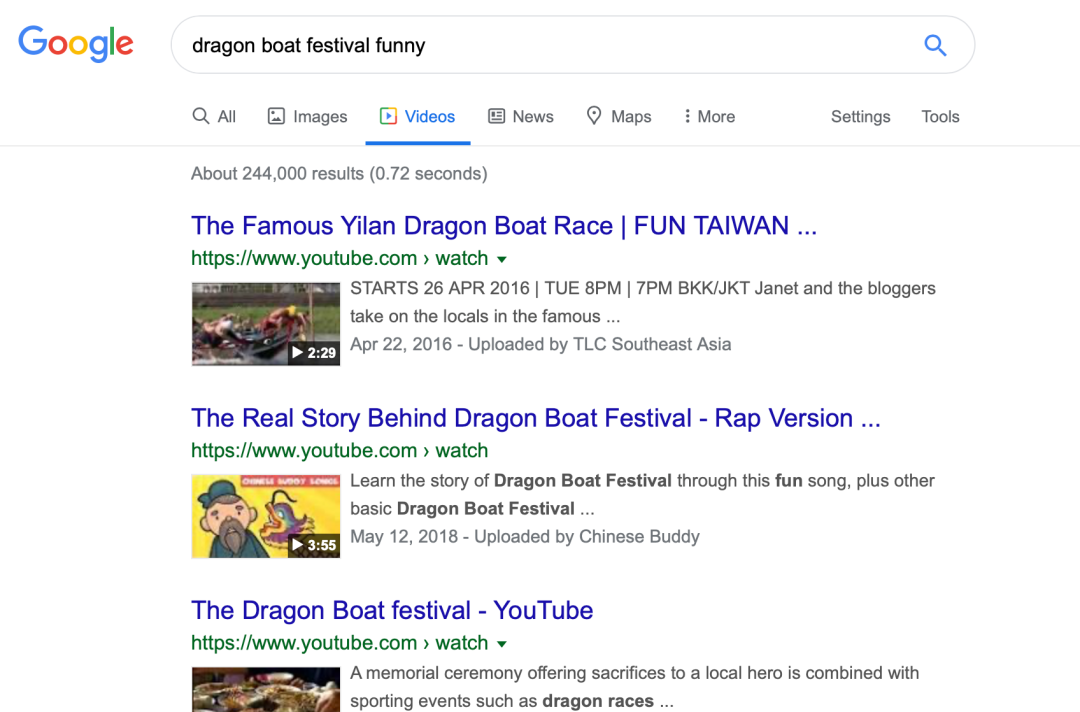Open the Settings menu
The height and width of the screenshot is (712, 1080).
[x=860, y=117]
